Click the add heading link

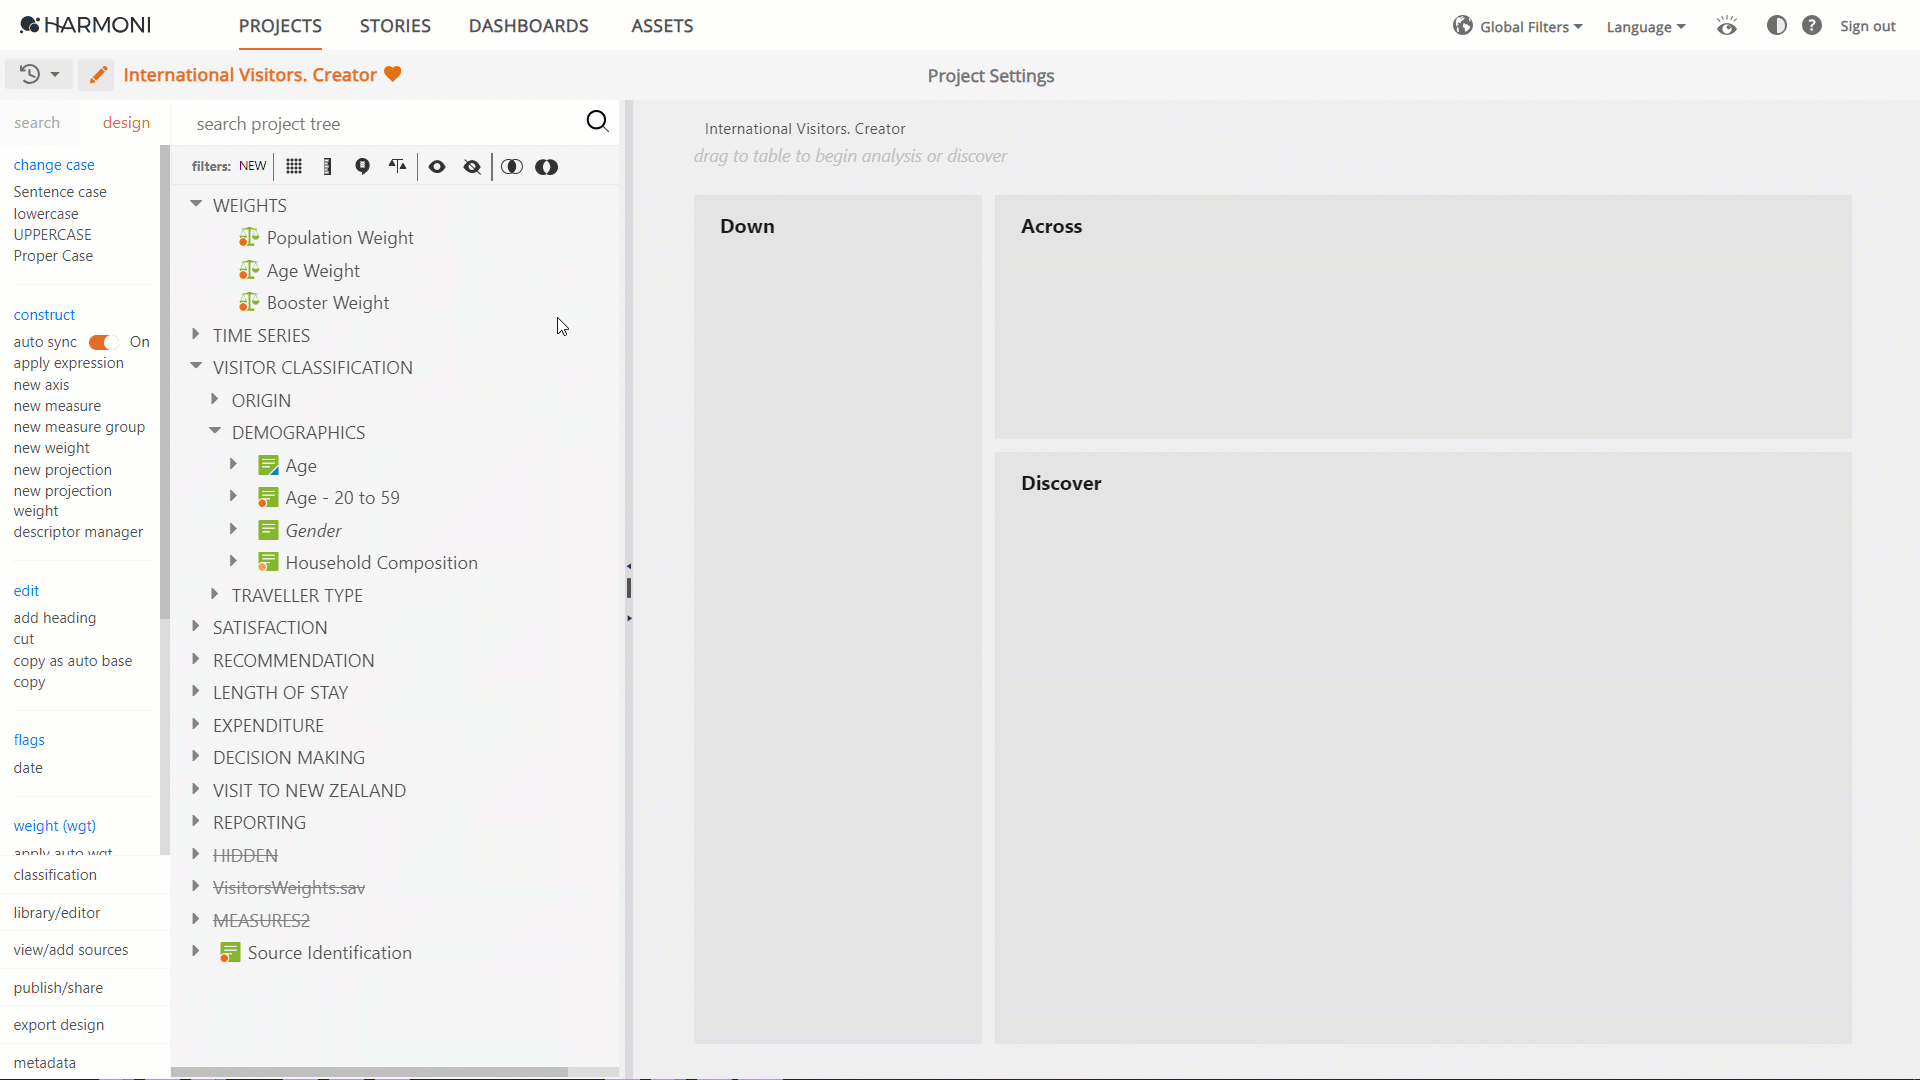coord(55,618)
